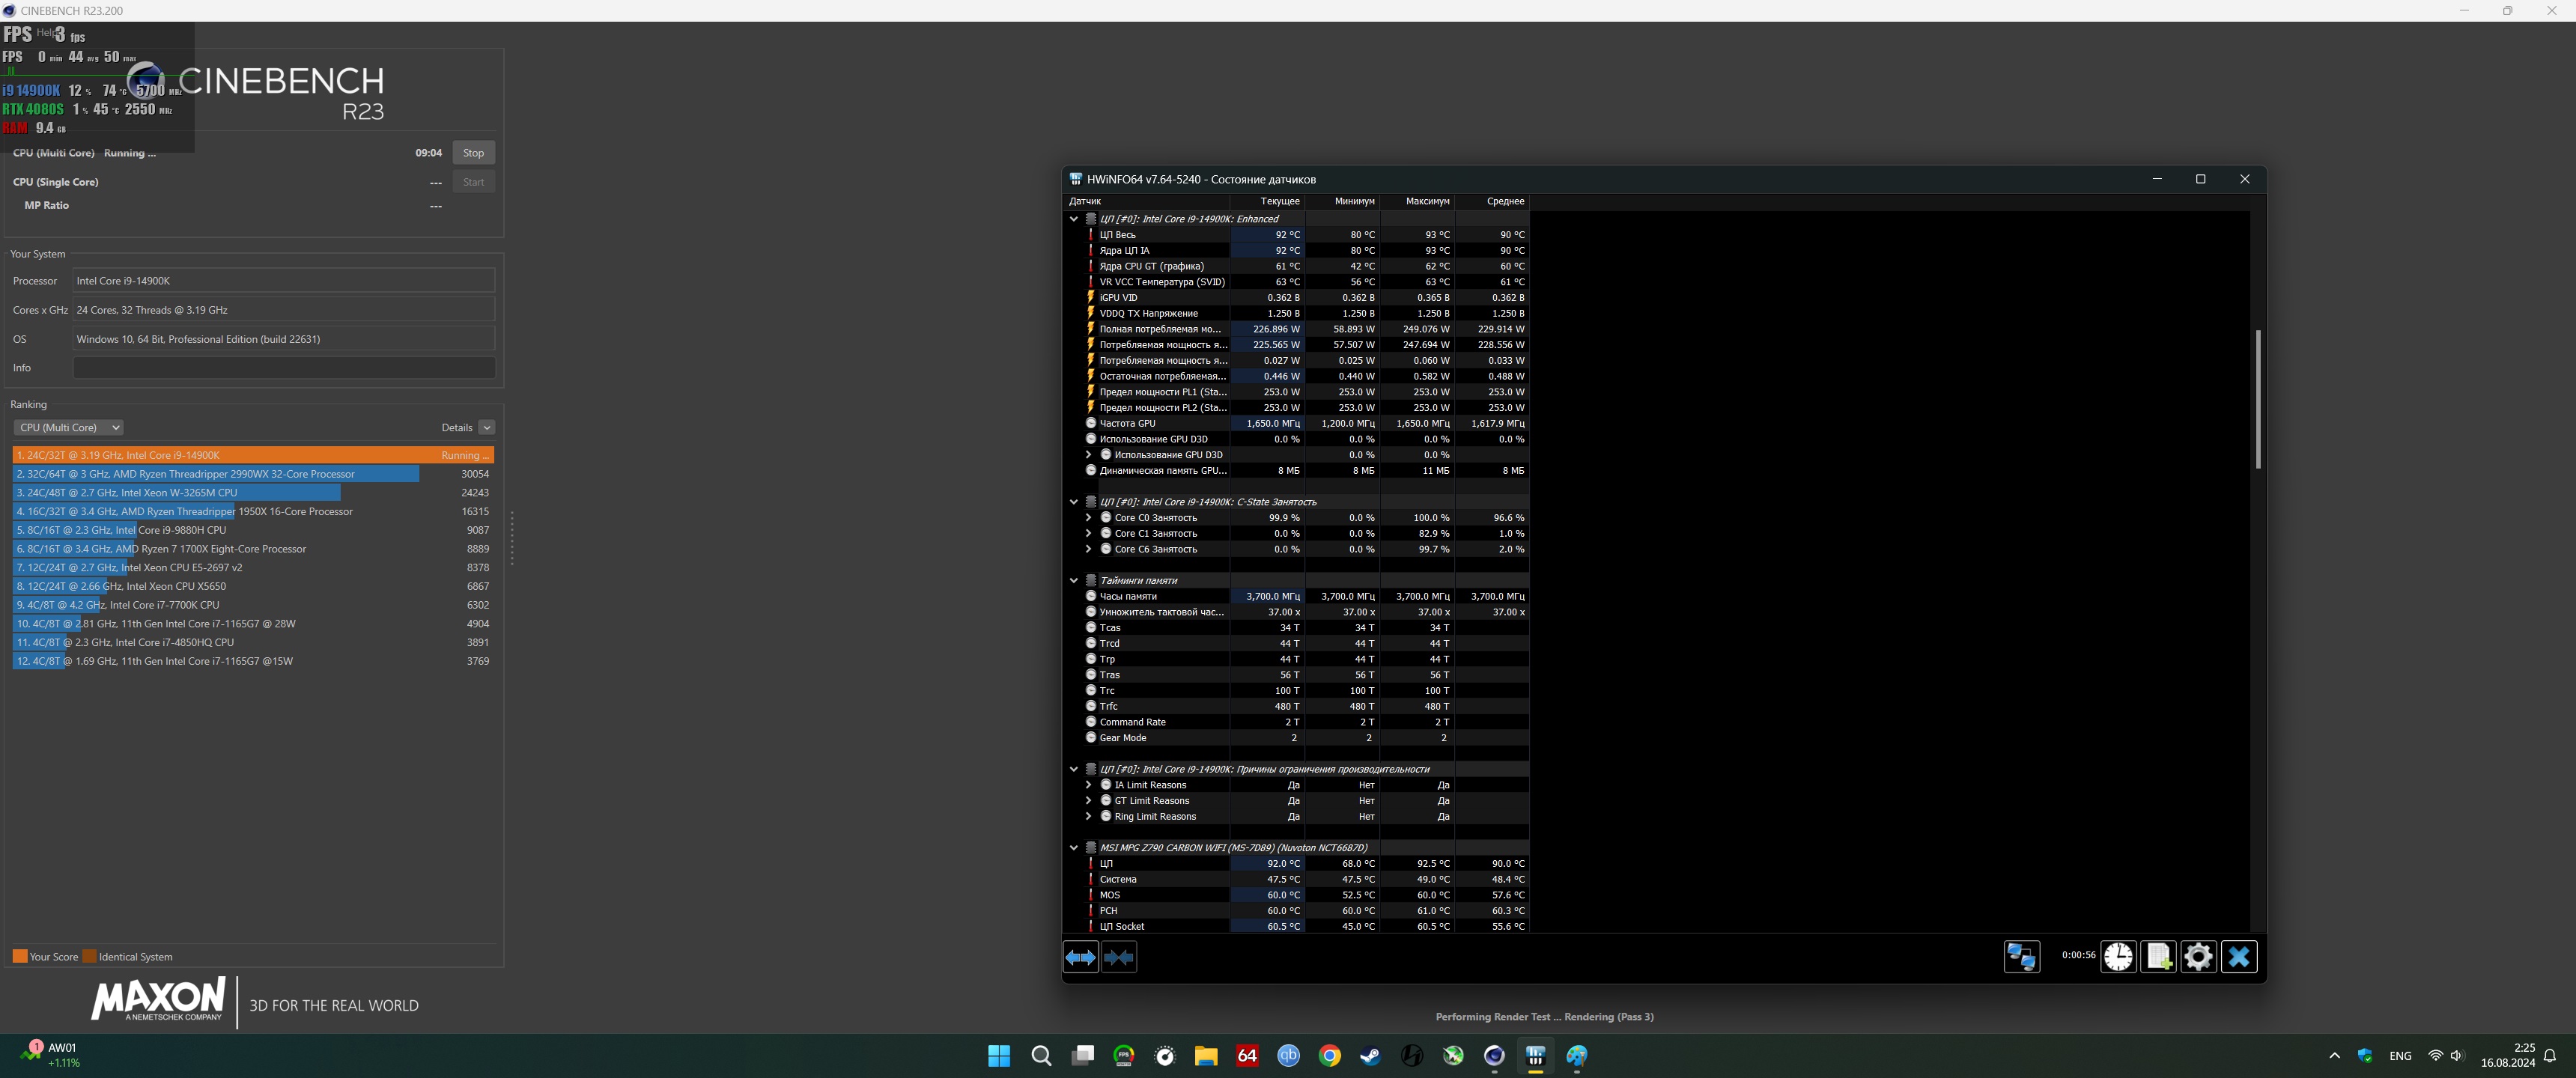Expand the Core C0 Занятость row

[x=1088, y=518]
